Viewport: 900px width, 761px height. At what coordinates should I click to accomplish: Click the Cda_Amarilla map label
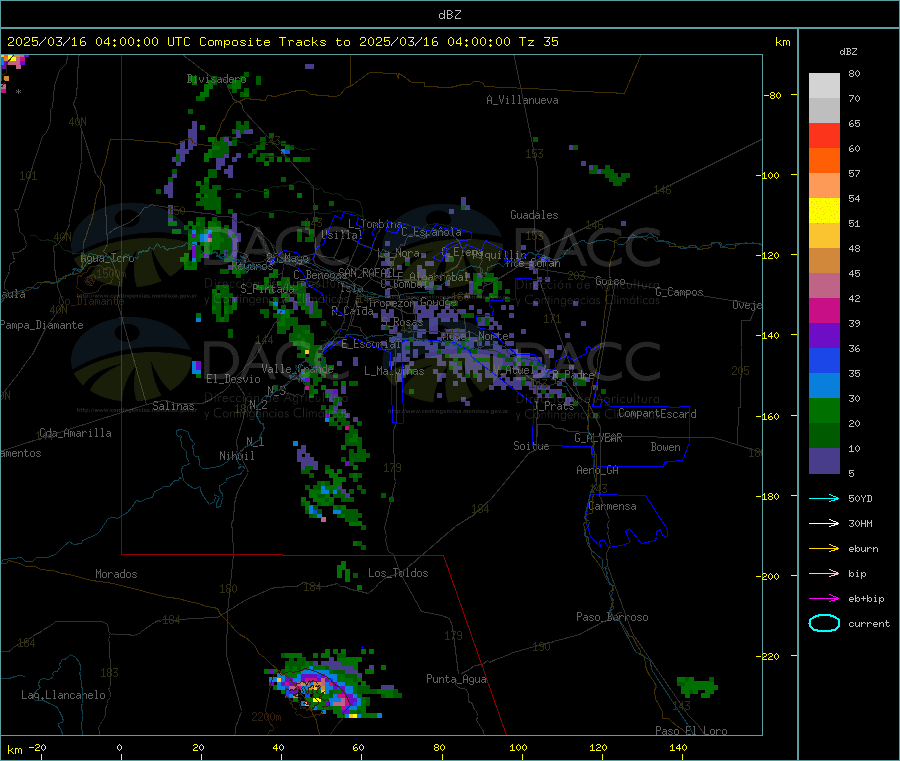[x=75, y=433]
